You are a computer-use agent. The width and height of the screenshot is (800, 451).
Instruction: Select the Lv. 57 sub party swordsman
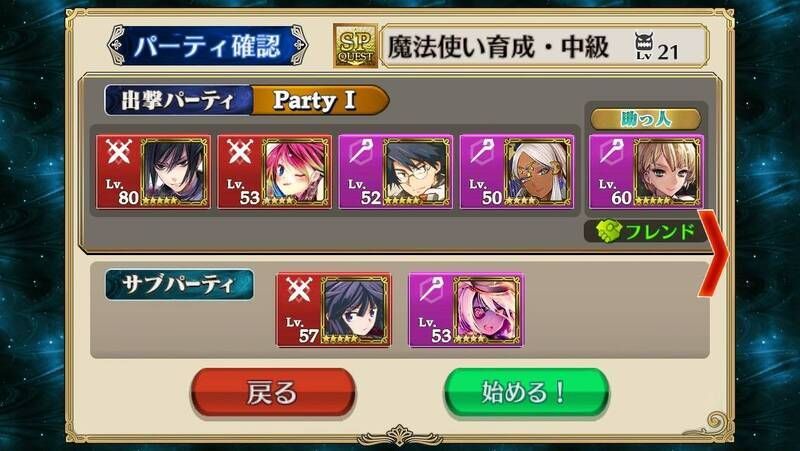click(x=334, y=310)
